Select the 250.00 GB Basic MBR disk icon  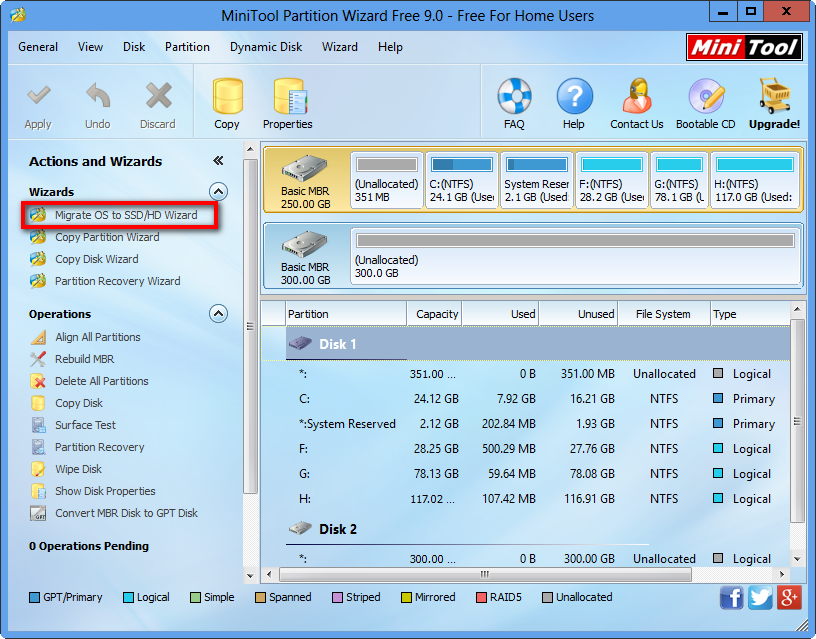coord(305,168)
